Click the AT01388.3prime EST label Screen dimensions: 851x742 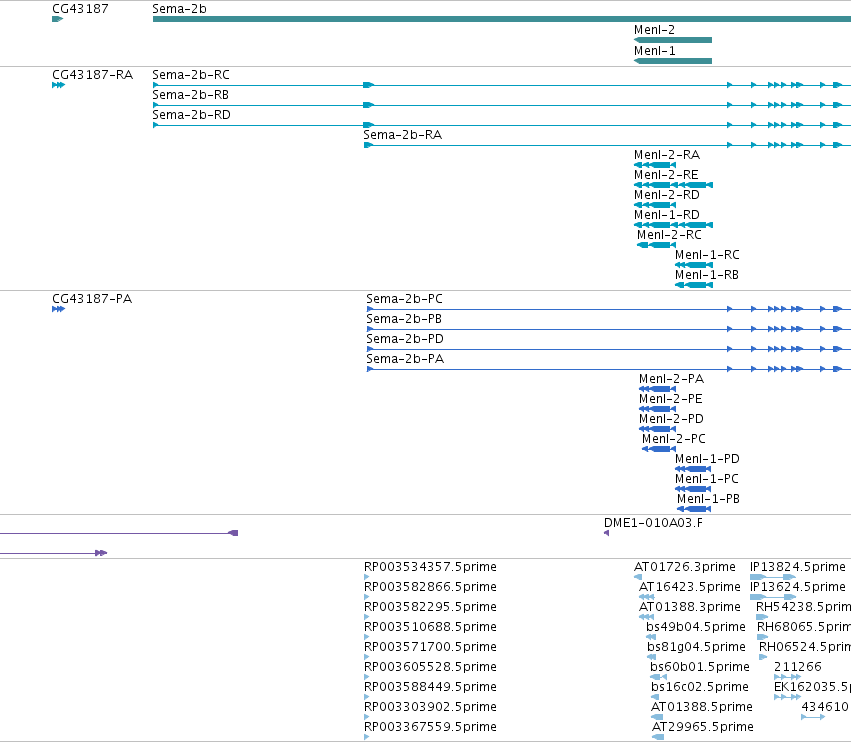click(x=689, y=607)
